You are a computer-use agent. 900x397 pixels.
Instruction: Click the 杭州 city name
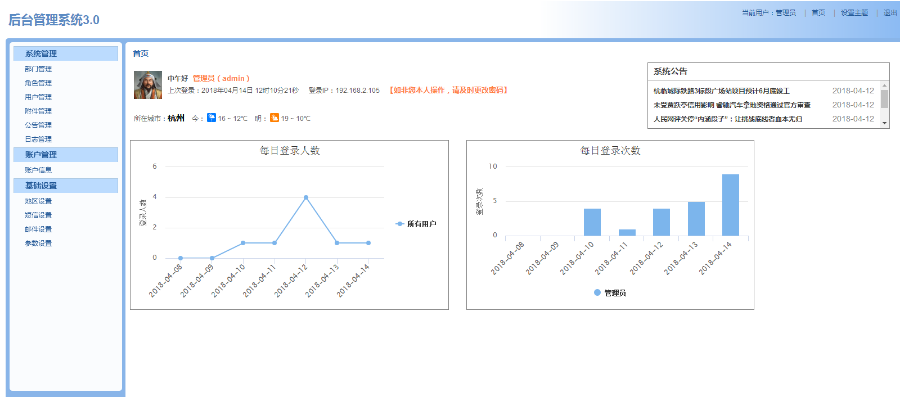[176, 118]
